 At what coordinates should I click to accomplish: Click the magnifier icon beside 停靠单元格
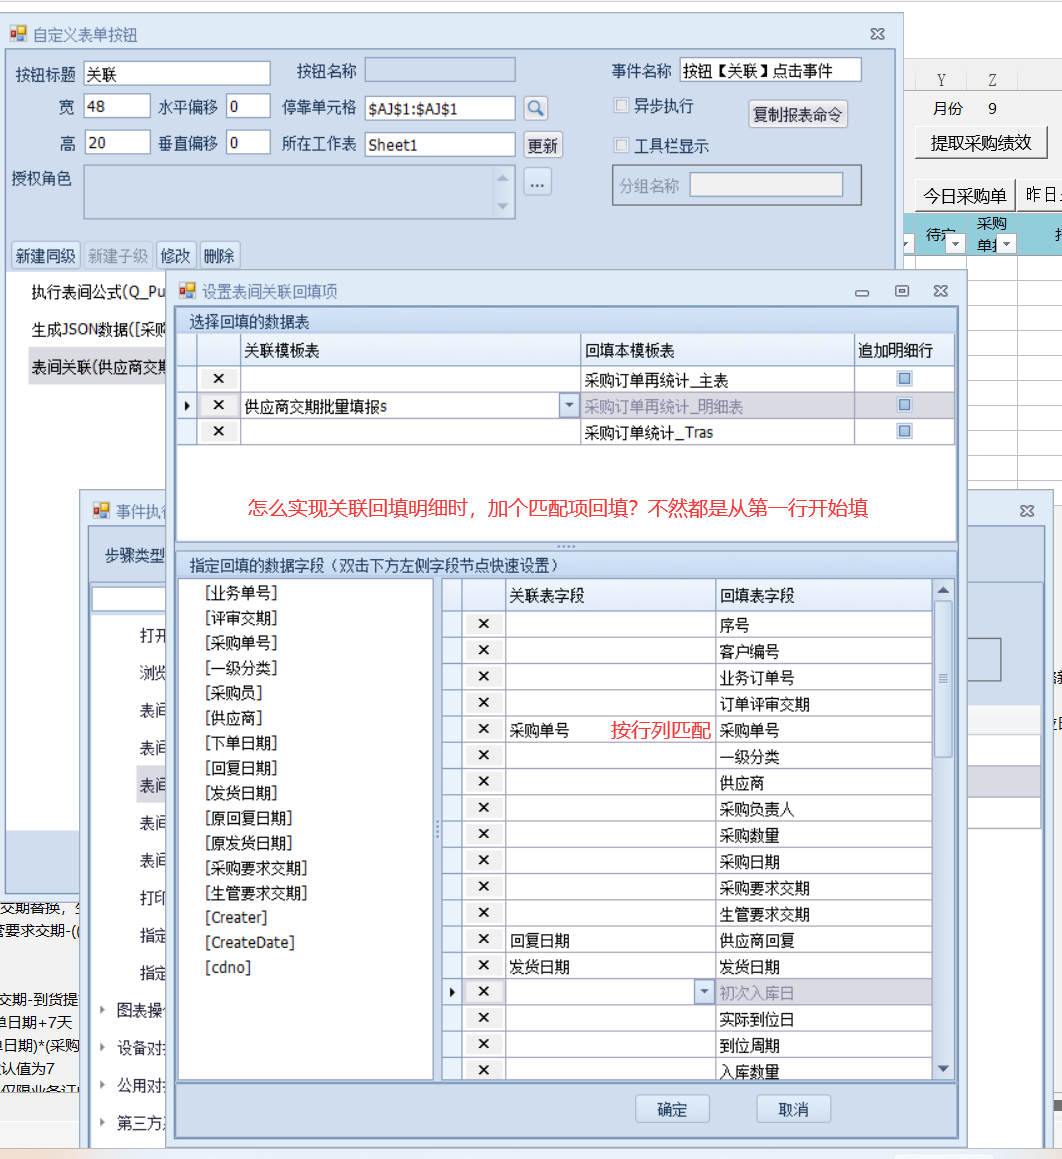click(x=536, y=108)
